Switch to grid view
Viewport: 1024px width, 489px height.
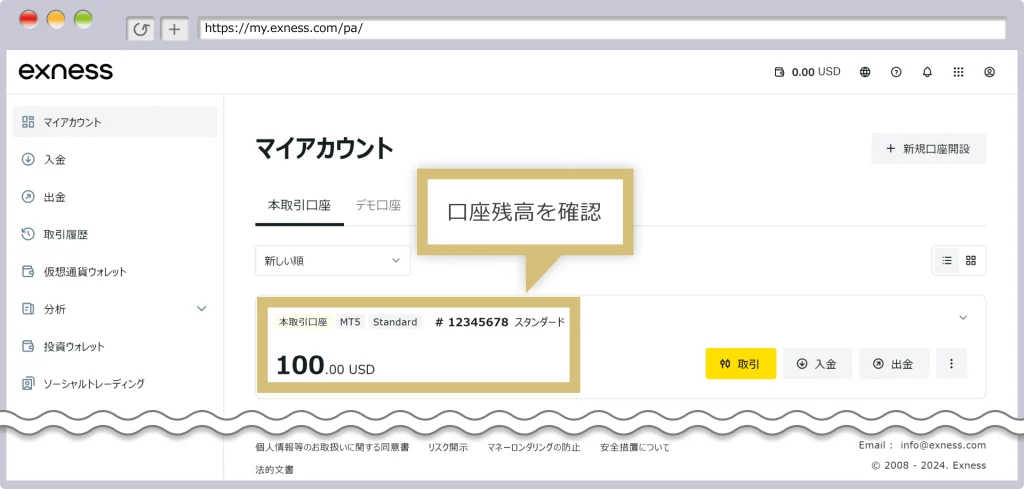click(x=971, y=260)
